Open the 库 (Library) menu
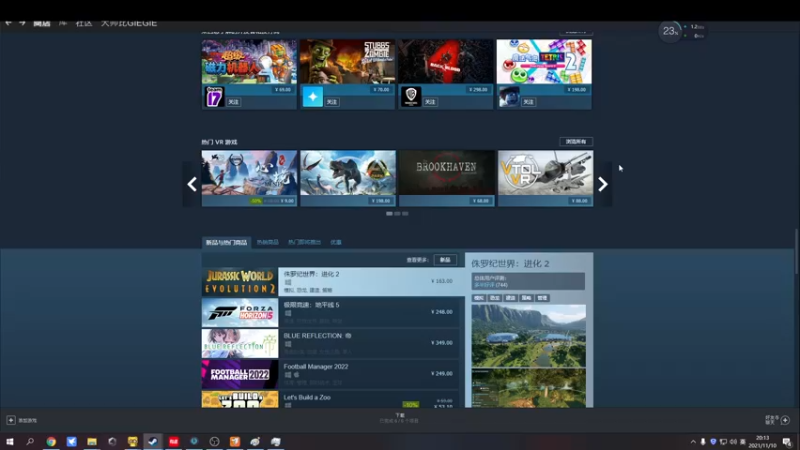 (63, 23)
